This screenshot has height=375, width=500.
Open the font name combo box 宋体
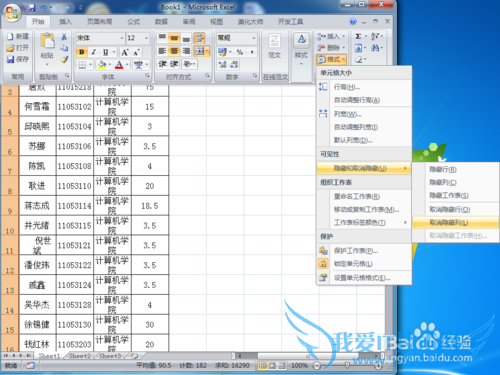coord(100,38)
